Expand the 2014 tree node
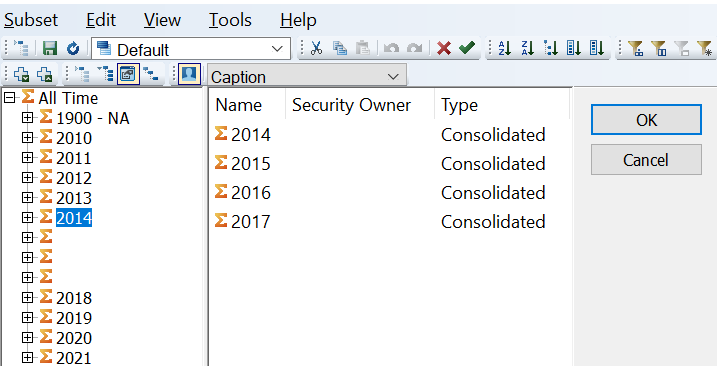Screen dimensions: 717x366 pyautogui.click(x=27, y=217)
